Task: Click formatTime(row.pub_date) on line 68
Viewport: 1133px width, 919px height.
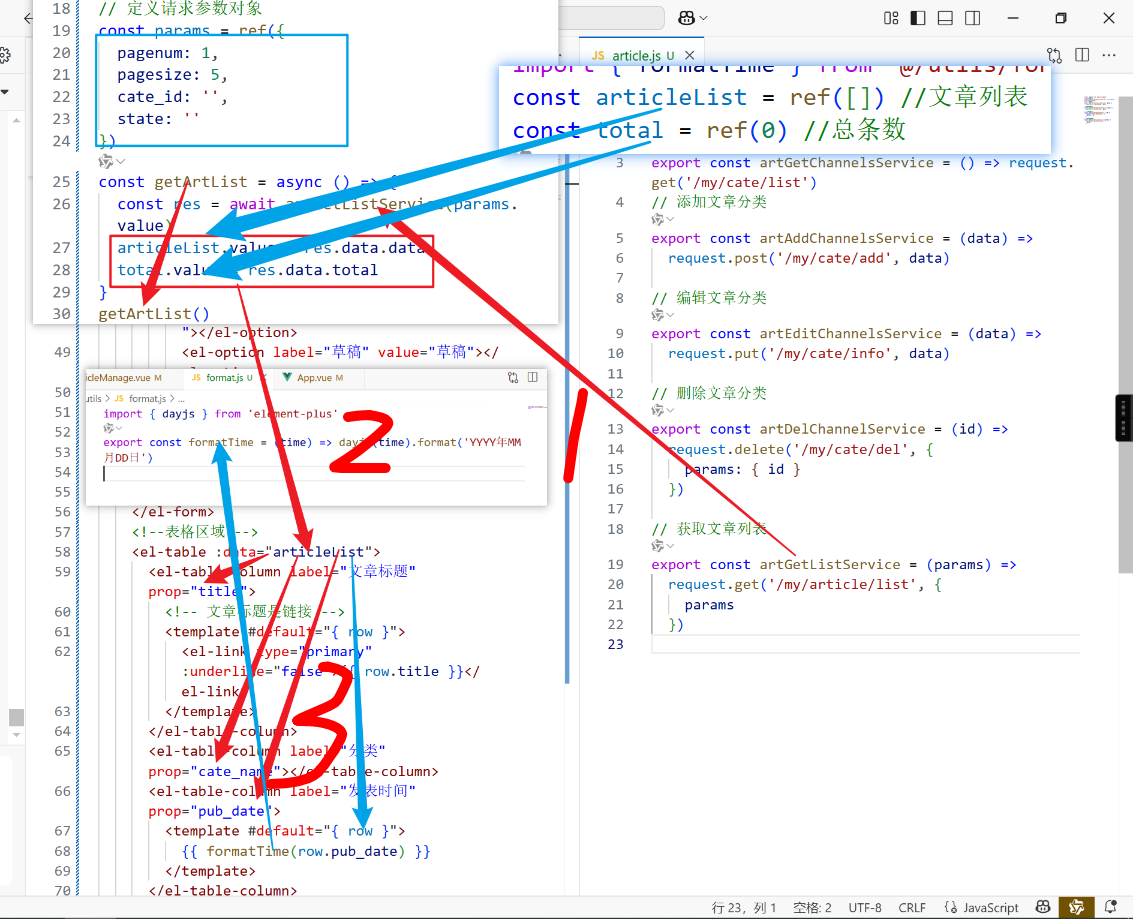Action: click(305, 851)
